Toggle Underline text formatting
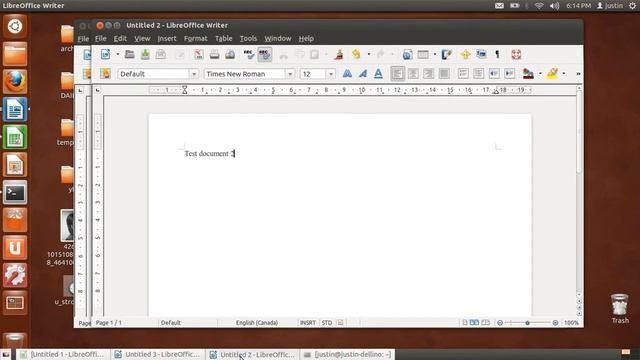 pos(378,73)
